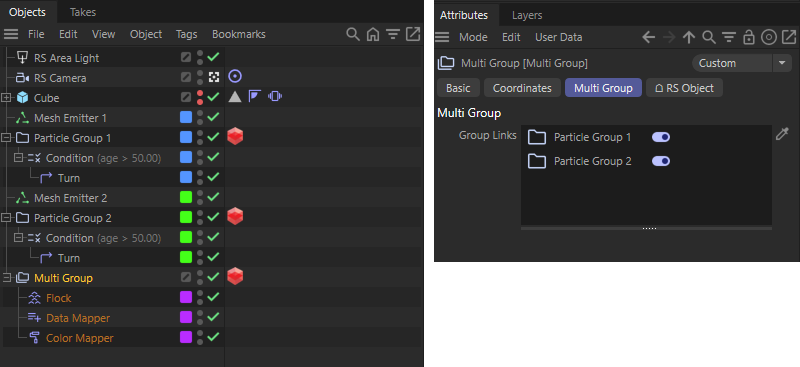Click Redshift object tag on Particle Group 1

click(x=235, y=136)
